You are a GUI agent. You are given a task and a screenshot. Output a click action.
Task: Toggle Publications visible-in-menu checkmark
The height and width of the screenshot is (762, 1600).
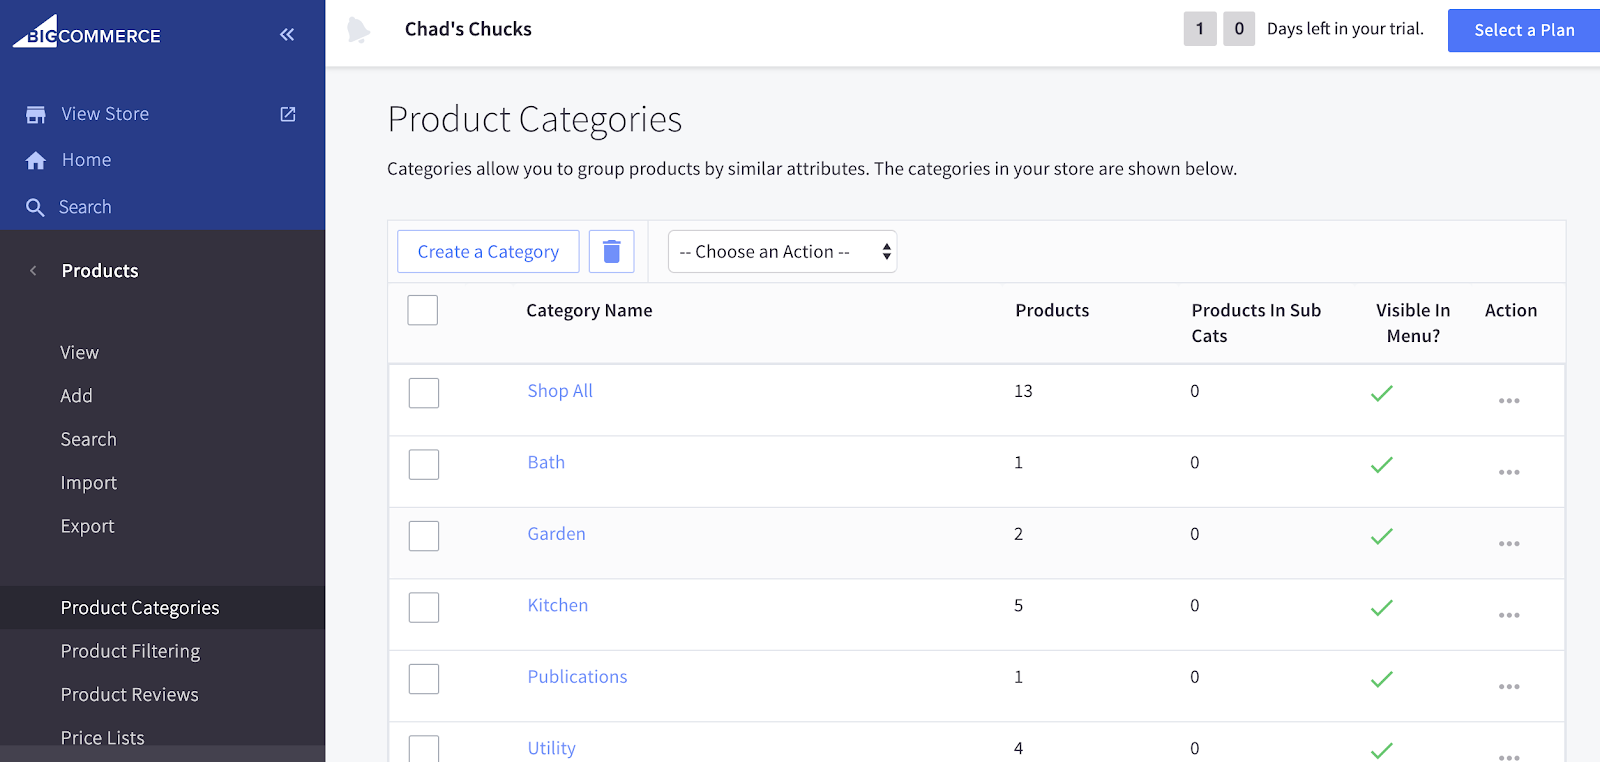coord(1381,680)
